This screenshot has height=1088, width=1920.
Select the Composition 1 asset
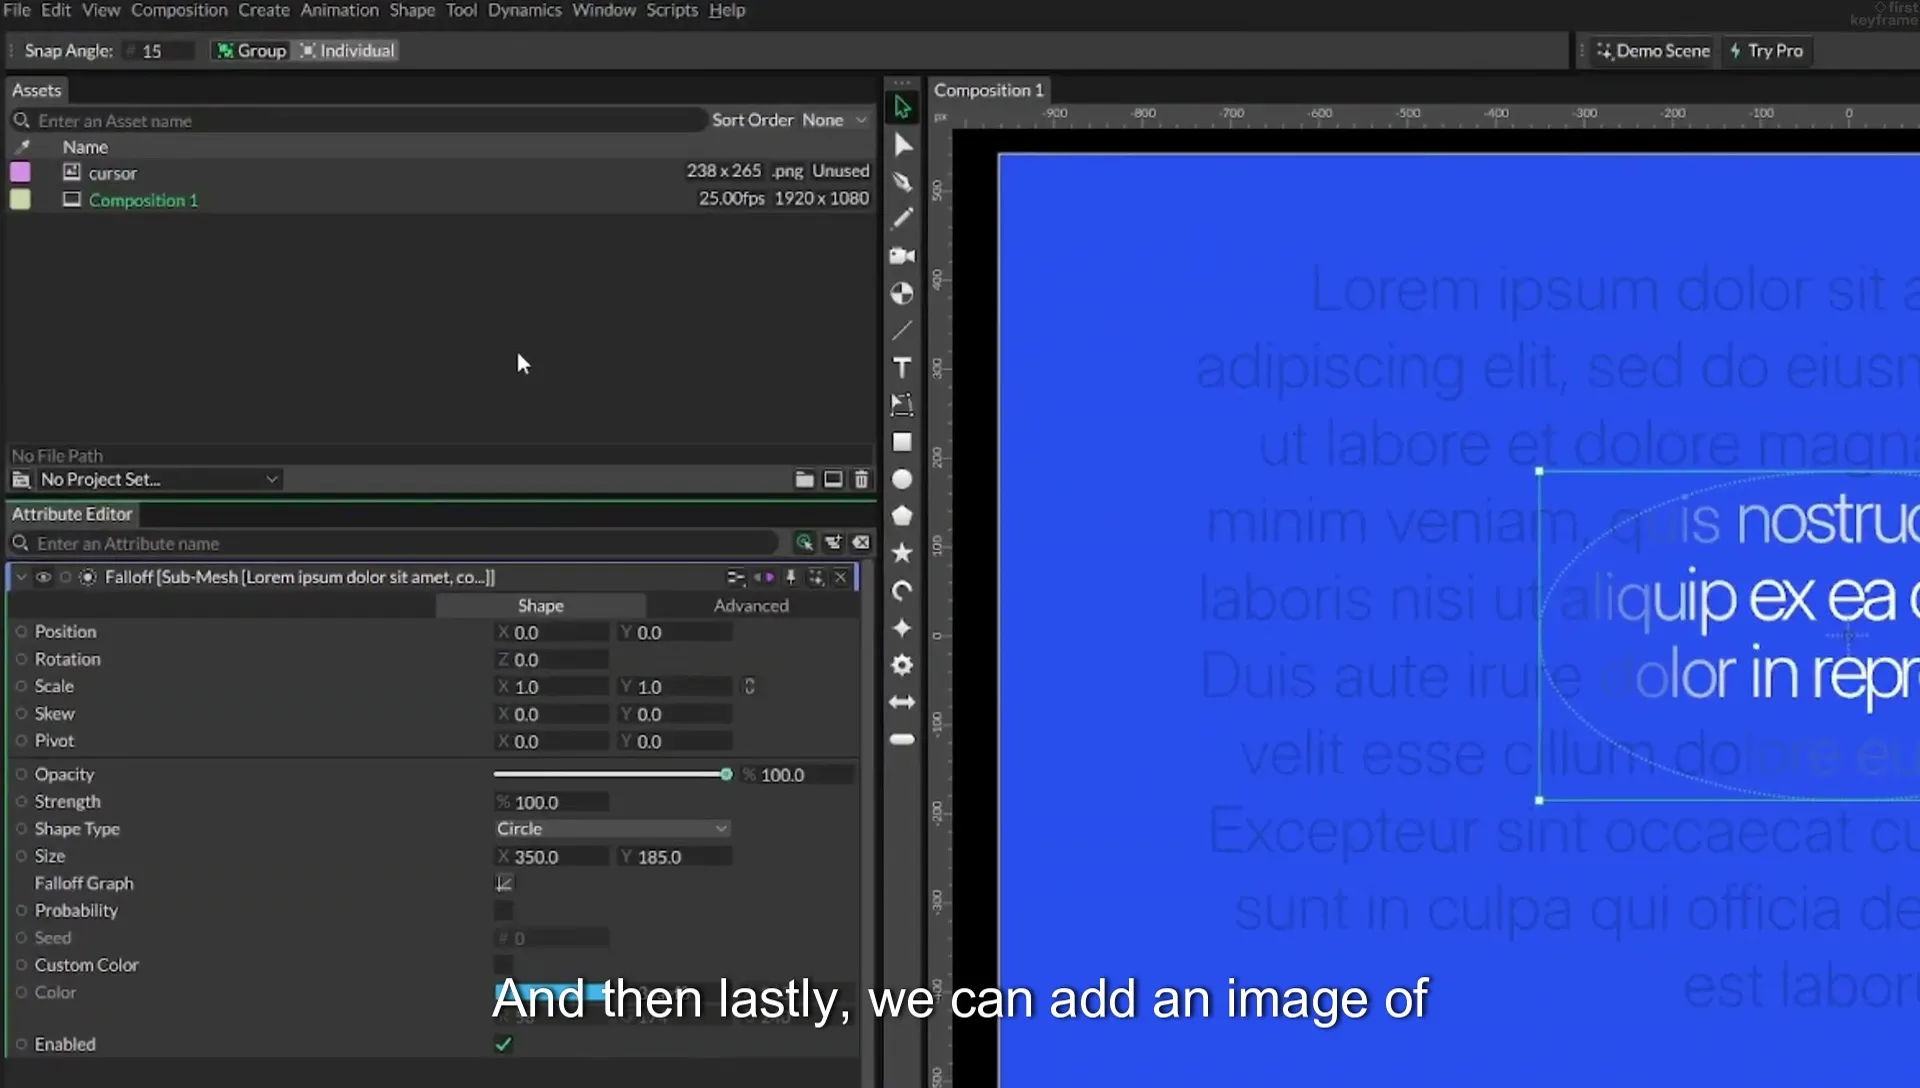point(143,200)
